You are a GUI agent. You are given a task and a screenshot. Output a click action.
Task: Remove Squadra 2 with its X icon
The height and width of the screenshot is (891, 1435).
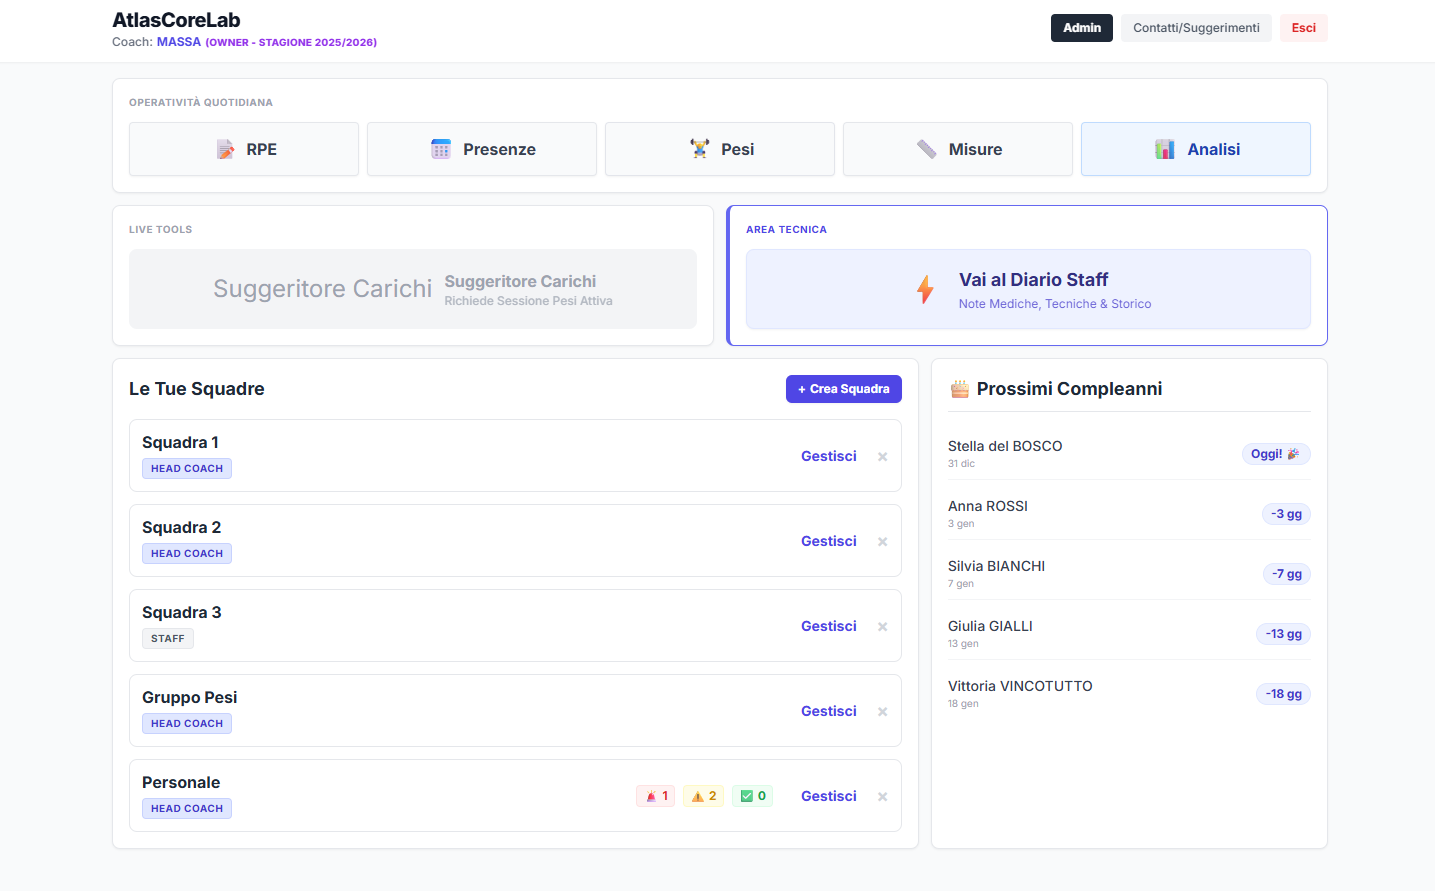coord(883,542)
